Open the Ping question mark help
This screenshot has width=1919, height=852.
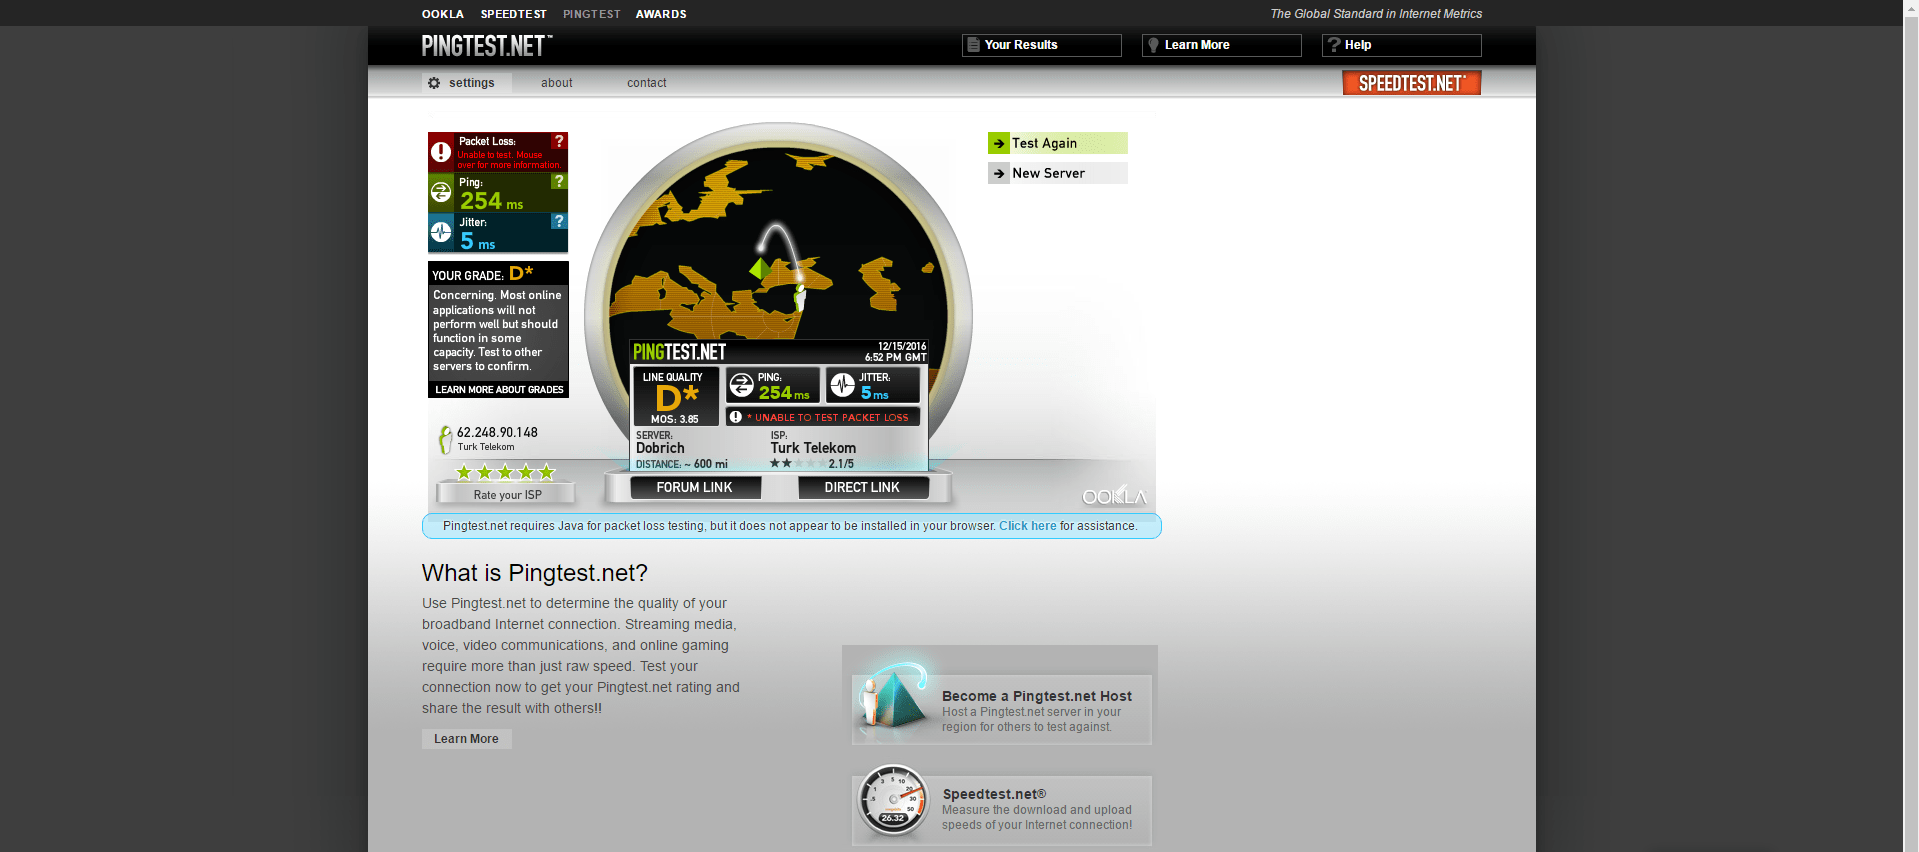click(x=559, y=181)
